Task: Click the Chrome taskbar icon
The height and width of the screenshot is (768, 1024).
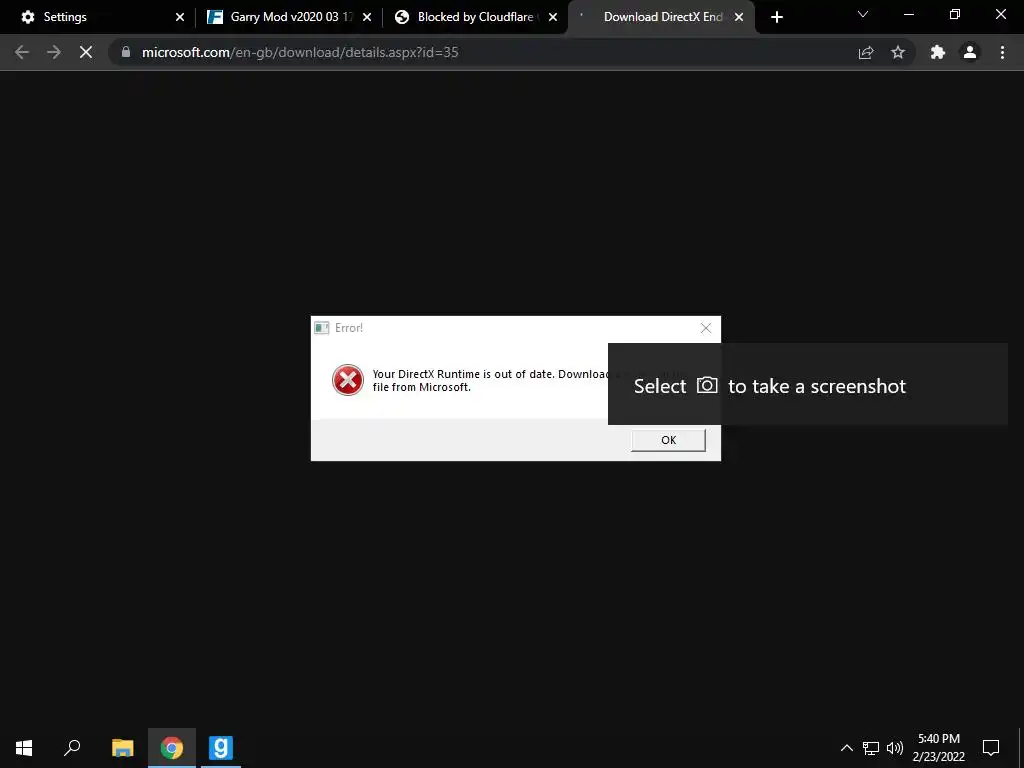Action: (172, 748)
